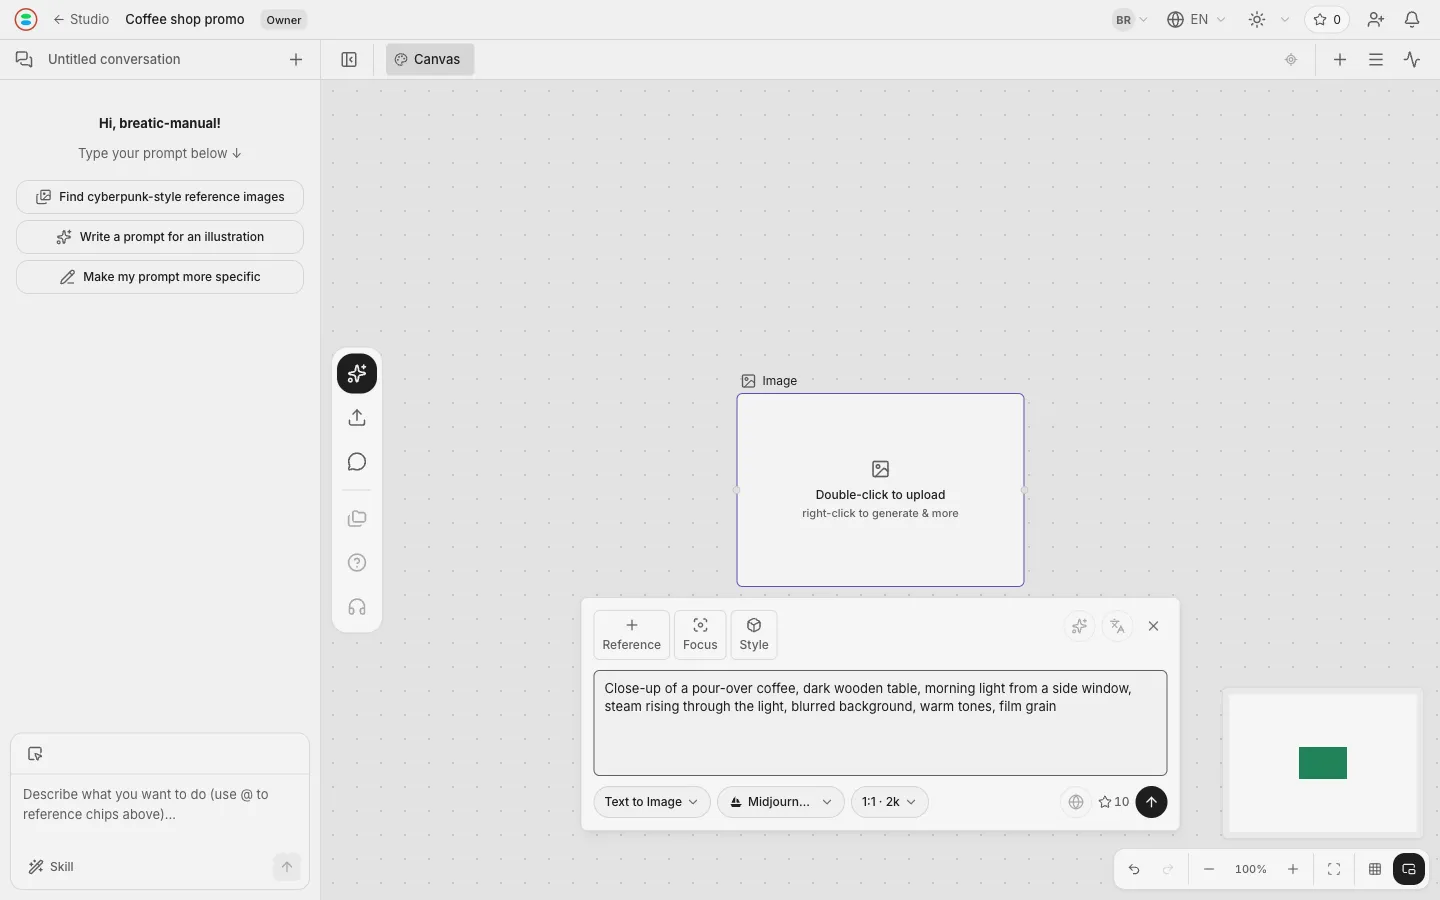Click the 10 credits cost indicator
The width and height of the screenshot is (1440, 900).
(1113, 802)
